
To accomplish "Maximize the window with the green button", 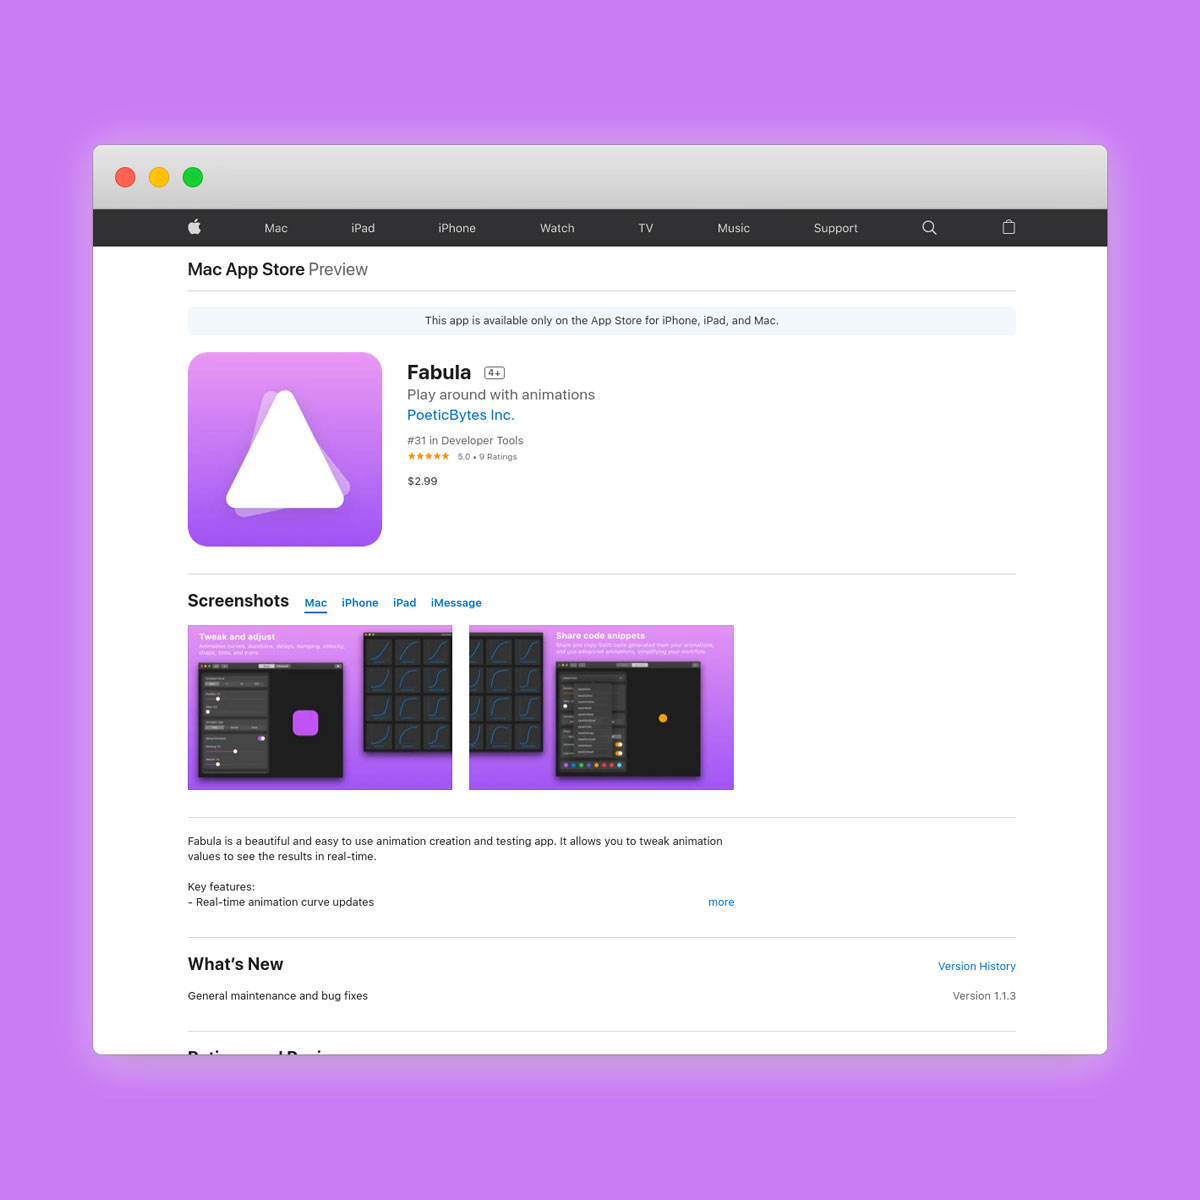I will (x=193, y=177).
